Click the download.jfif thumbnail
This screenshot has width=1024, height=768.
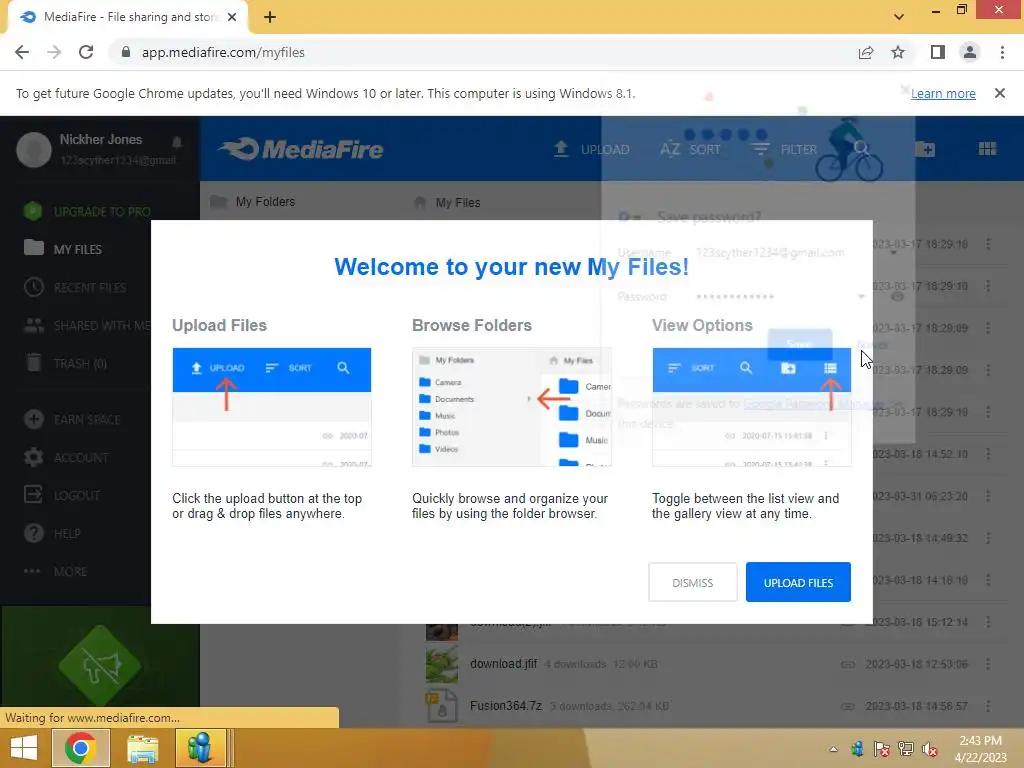(442, 665)
